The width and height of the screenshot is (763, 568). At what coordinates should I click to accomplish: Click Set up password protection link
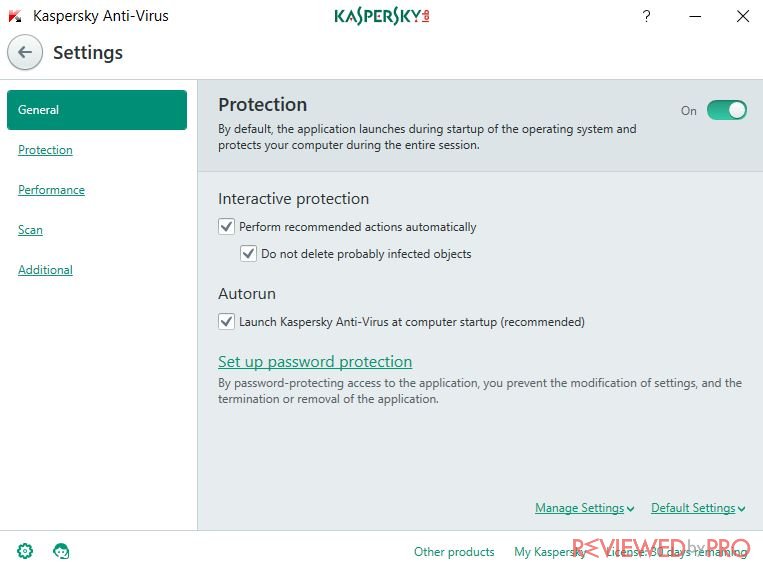pyautogui.click(x=315, y=361)
